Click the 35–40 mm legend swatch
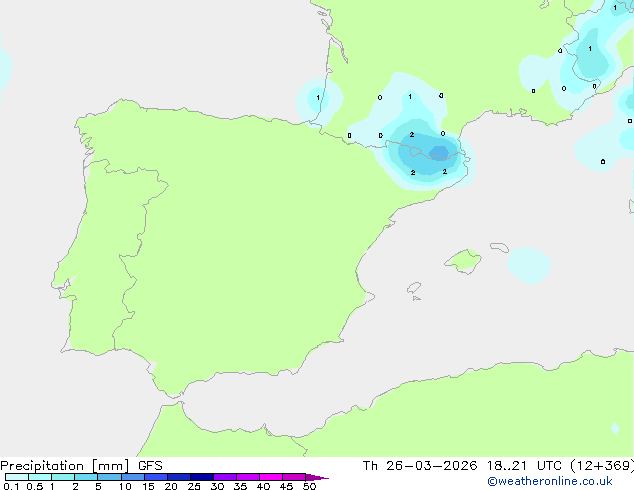Image resolution: width=634 pixels, height=490 pixels. click(x=248, y=477)
